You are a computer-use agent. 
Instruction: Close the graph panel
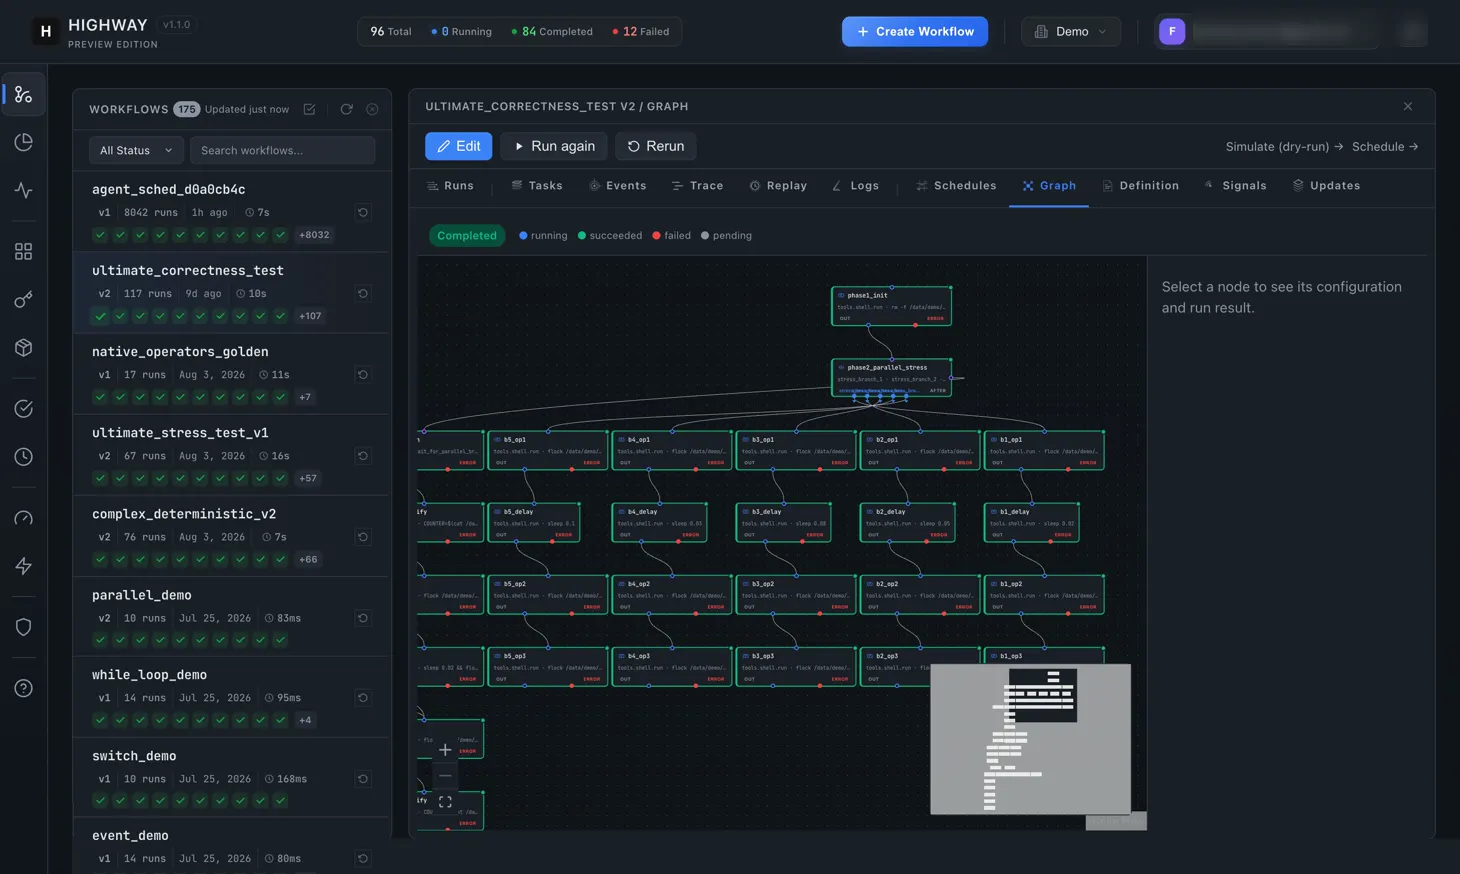(x=1408, y=106)
